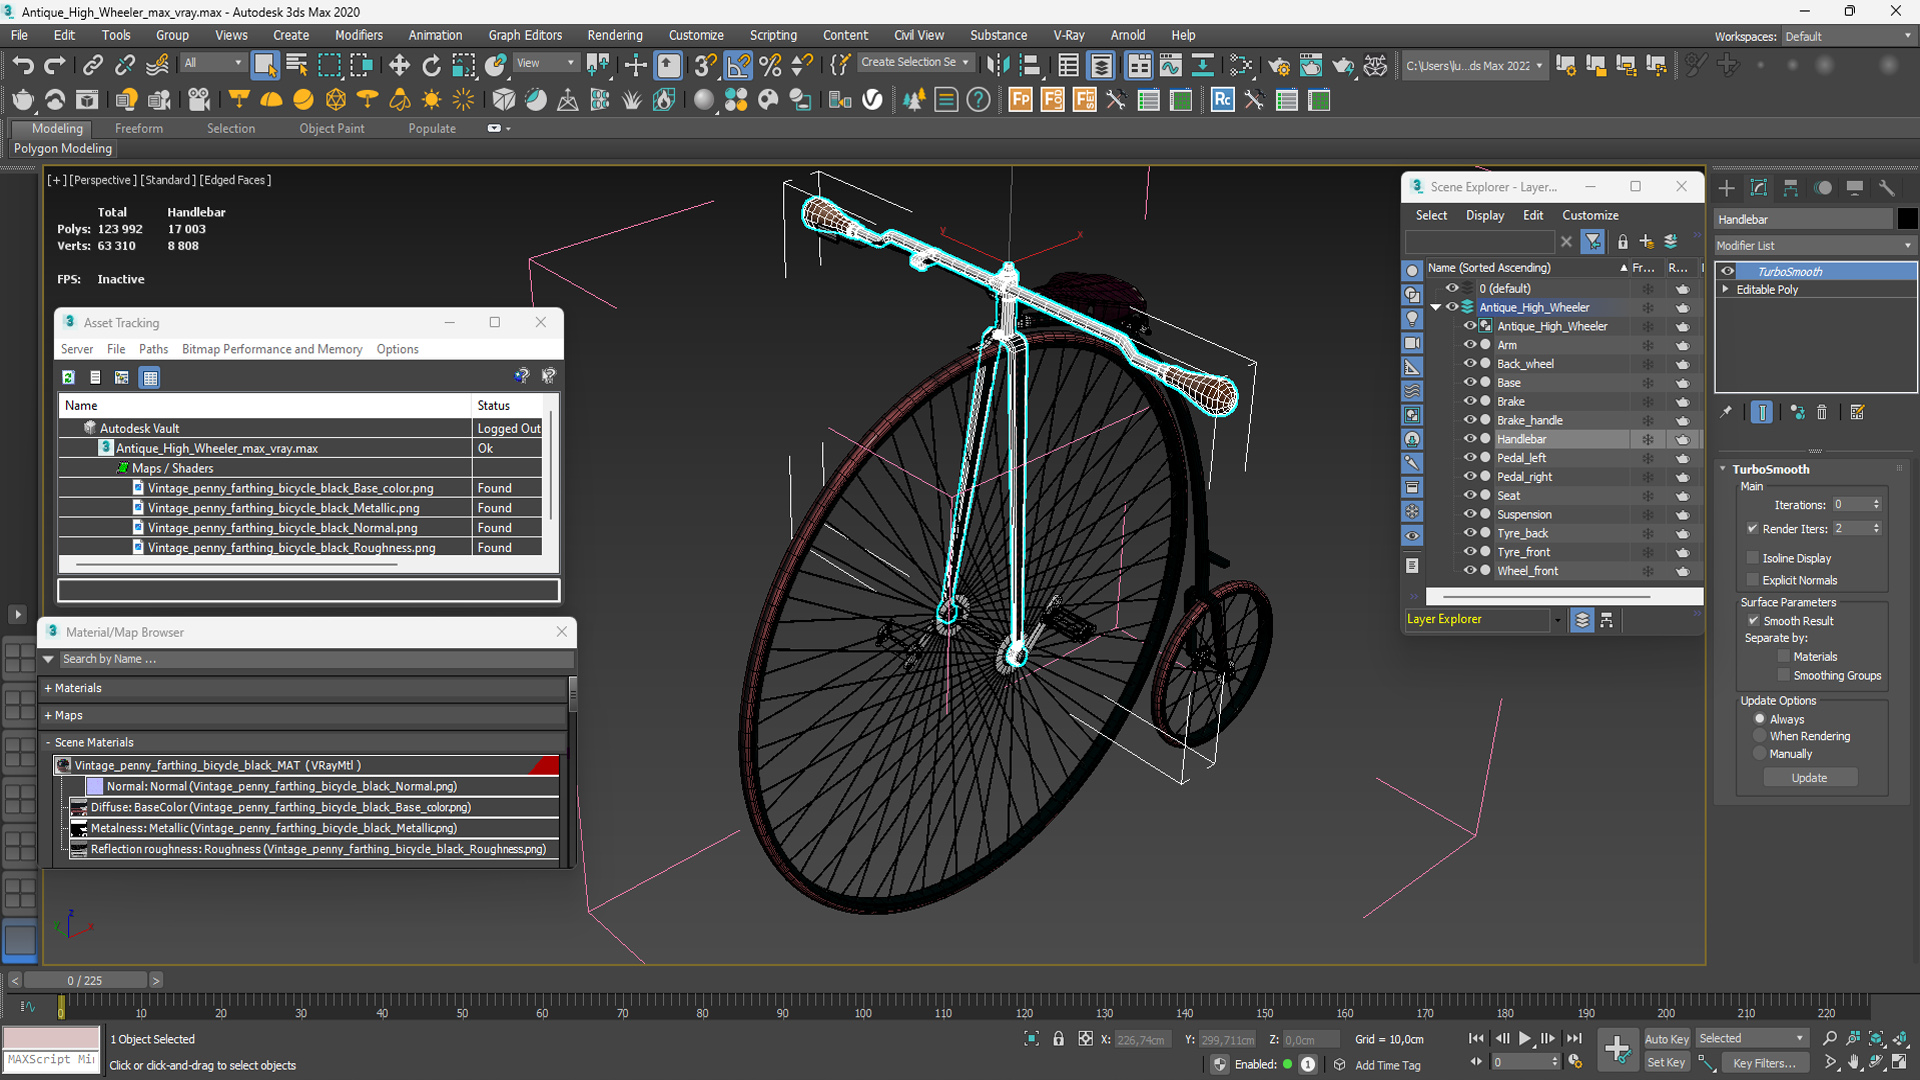Toggle the Angle Snap icon
This screenshot has width=1920, height=1080.
pos(738,66)
